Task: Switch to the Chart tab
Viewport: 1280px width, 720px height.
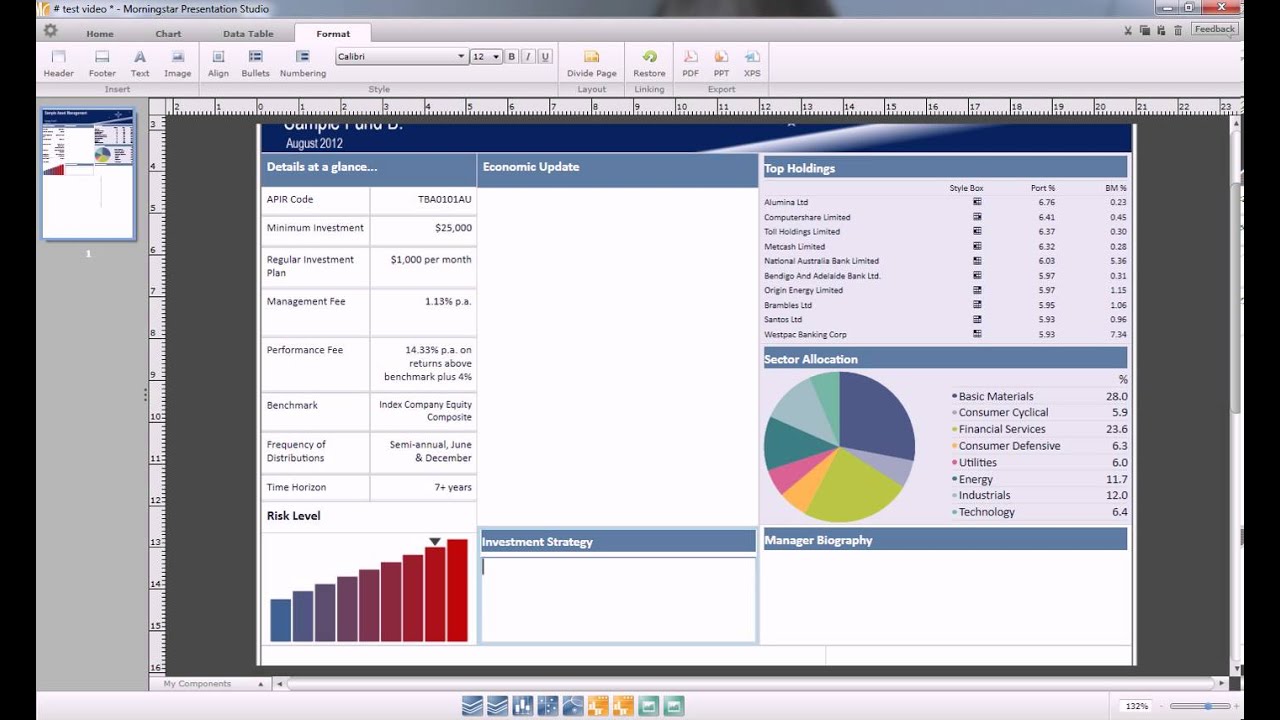Action: tap(168, 34)
